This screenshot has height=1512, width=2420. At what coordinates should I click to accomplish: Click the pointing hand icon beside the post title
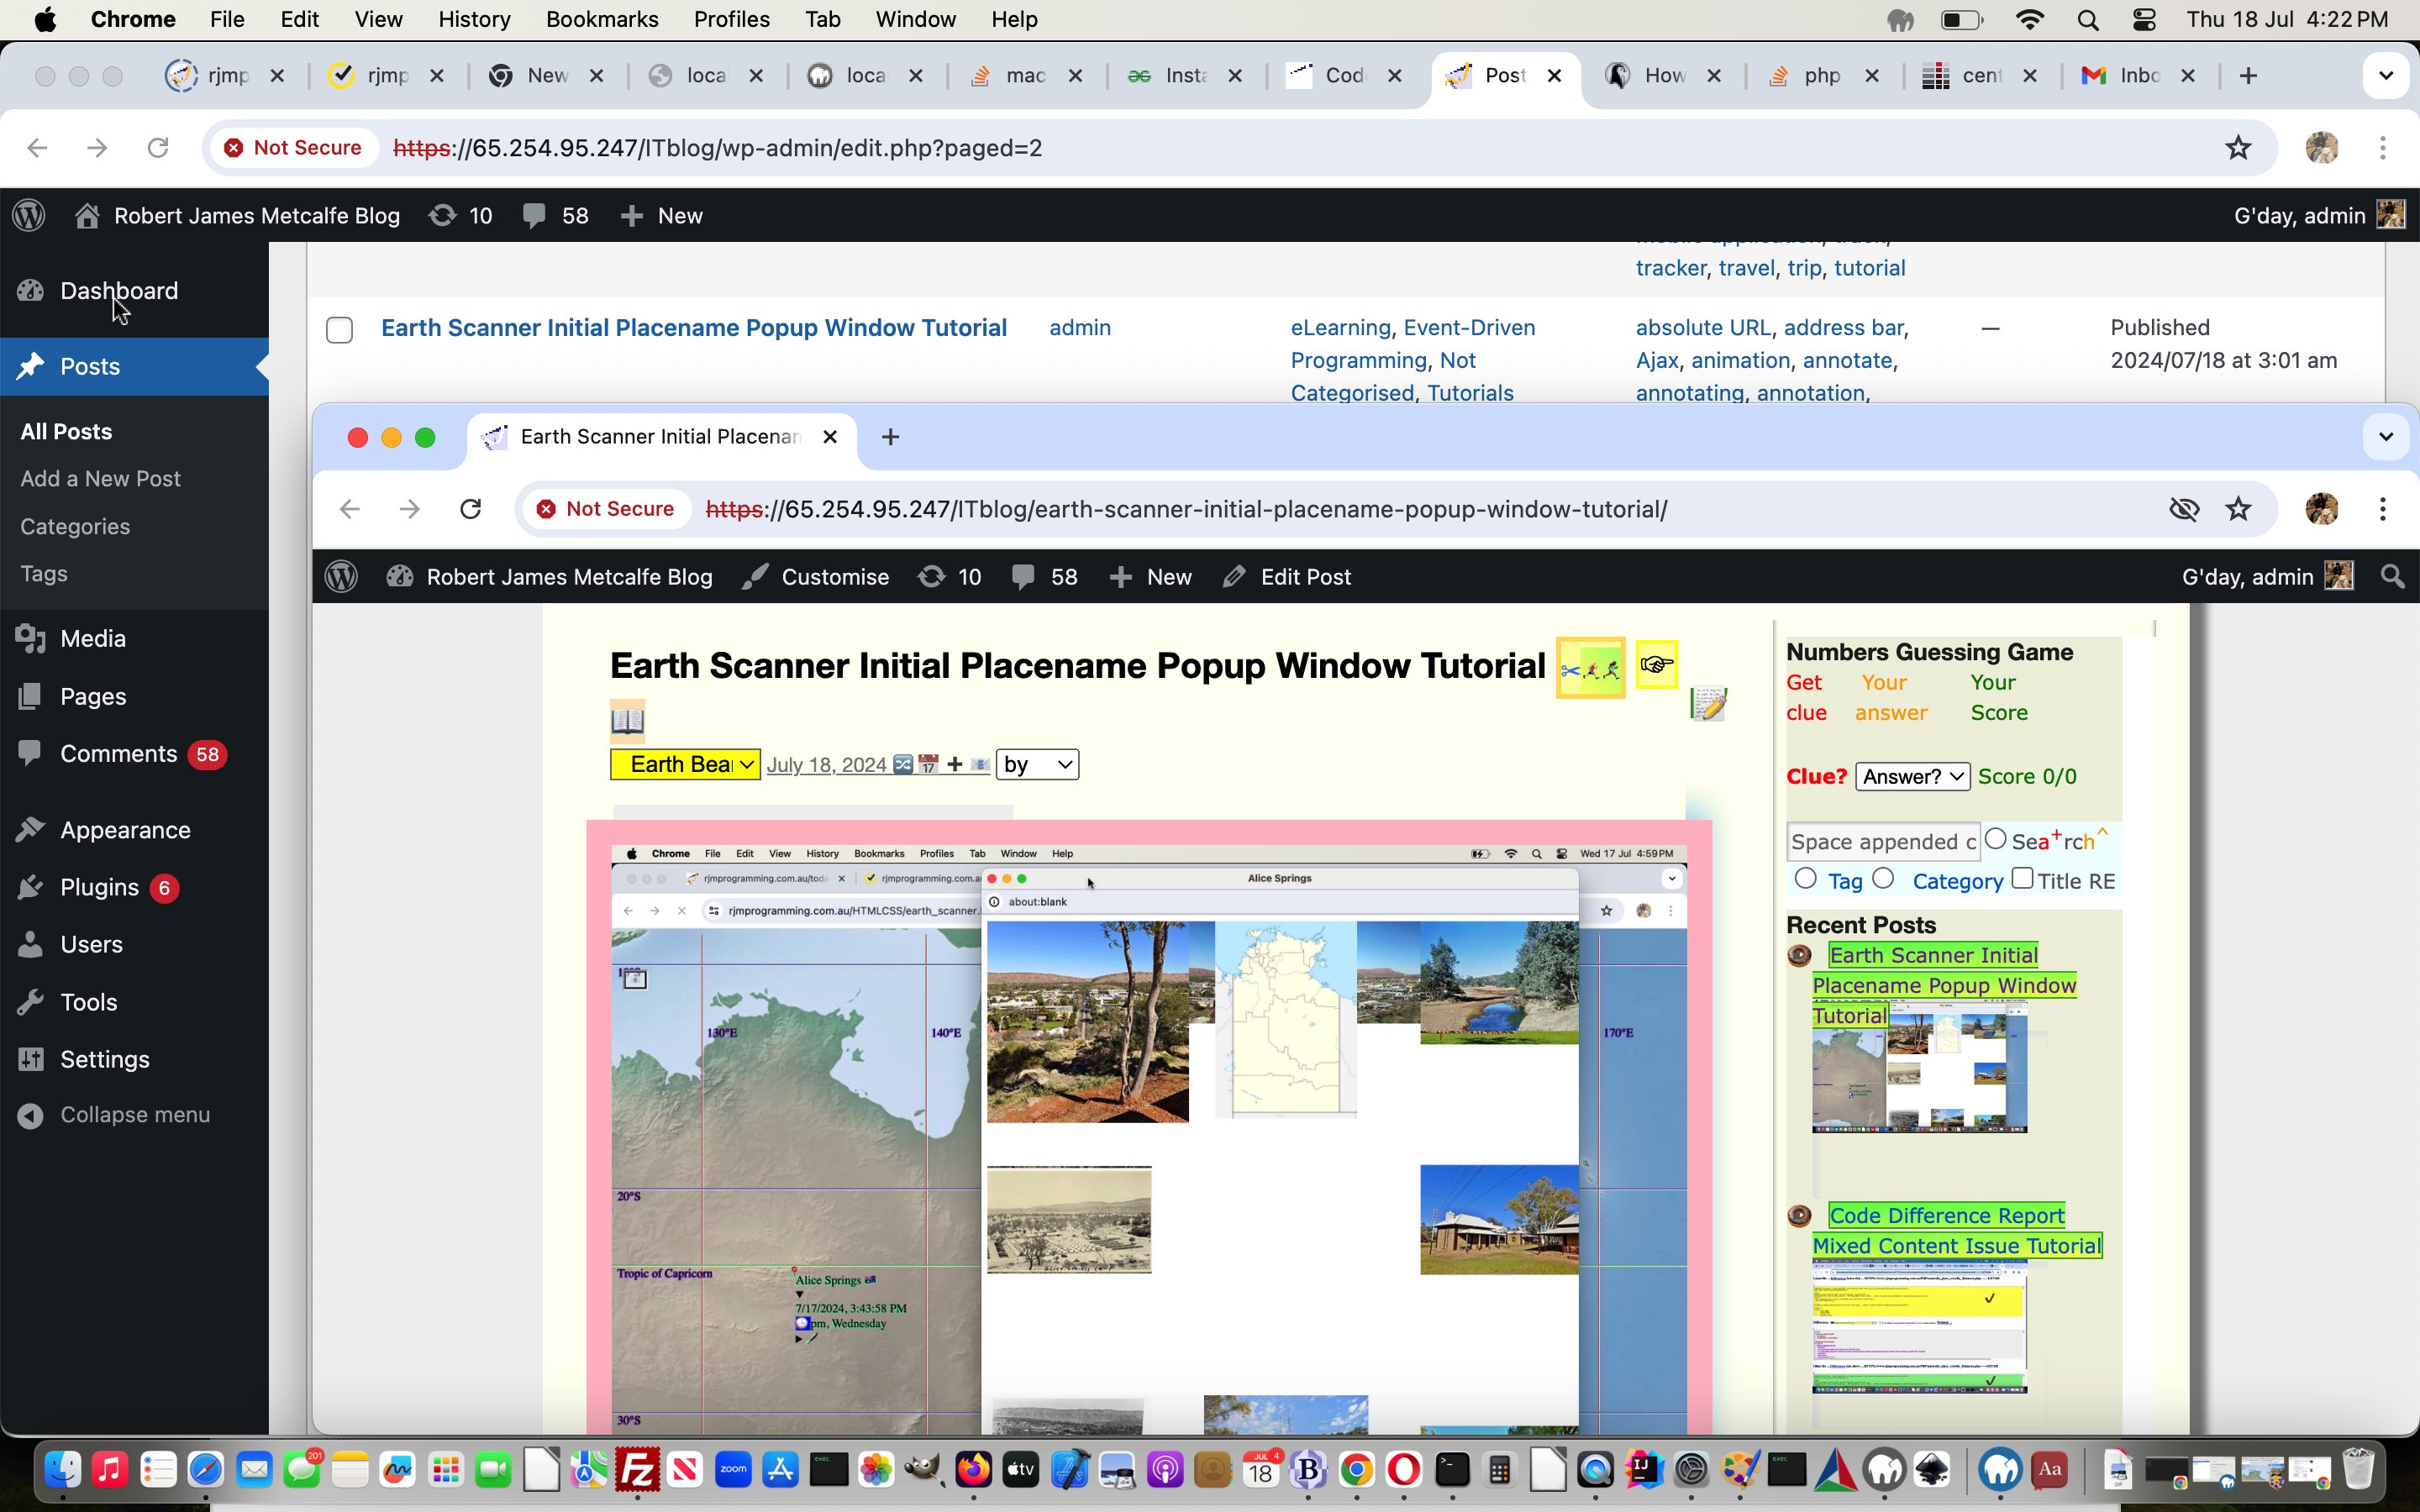pyautogui.click(x=1657, y=665)
